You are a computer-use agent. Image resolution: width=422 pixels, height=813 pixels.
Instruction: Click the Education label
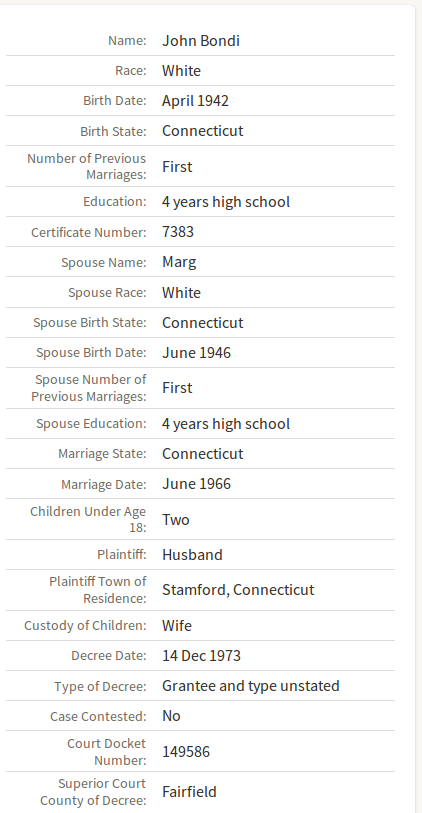(115, 202)
